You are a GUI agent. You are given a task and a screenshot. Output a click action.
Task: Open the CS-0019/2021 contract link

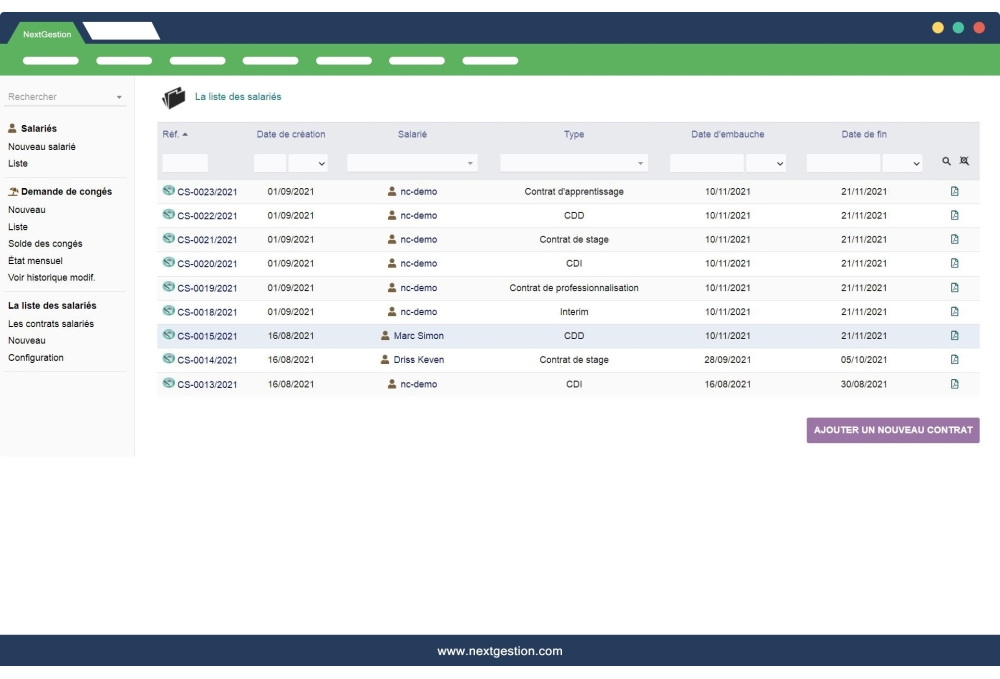point(207,288)
